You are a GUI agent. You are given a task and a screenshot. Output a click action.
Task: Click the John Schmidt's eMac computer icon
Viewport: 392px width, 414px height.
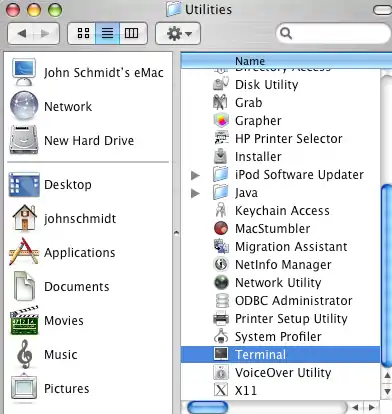click(24, 72)
